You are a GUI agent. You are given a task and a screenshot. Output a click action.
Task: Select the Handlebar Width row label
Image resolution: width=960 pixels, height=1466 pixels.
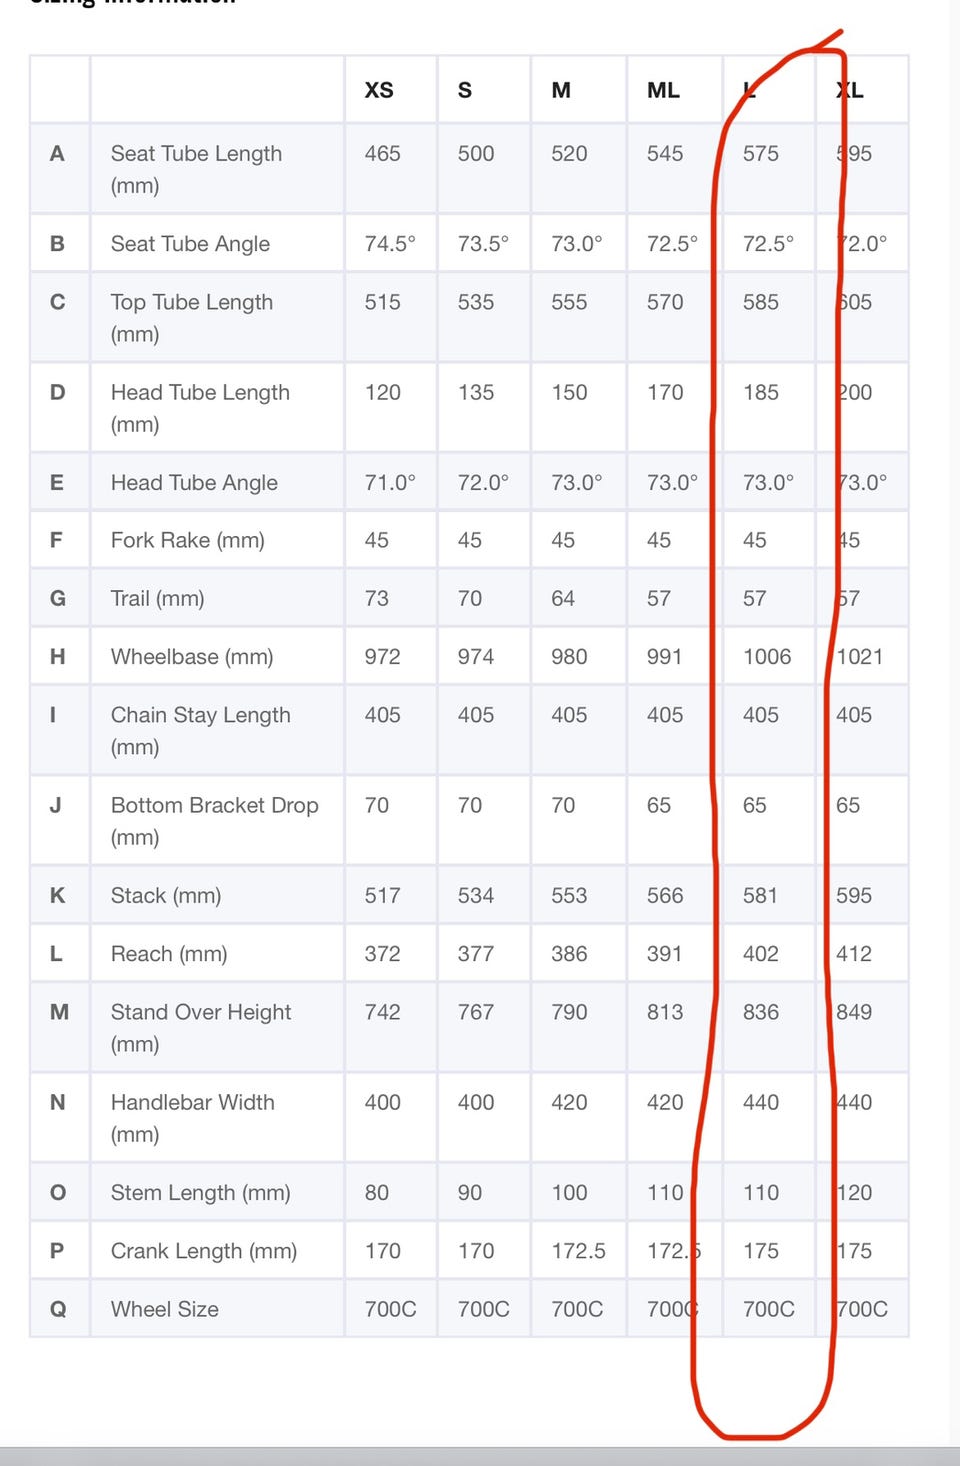(192, 1117)
